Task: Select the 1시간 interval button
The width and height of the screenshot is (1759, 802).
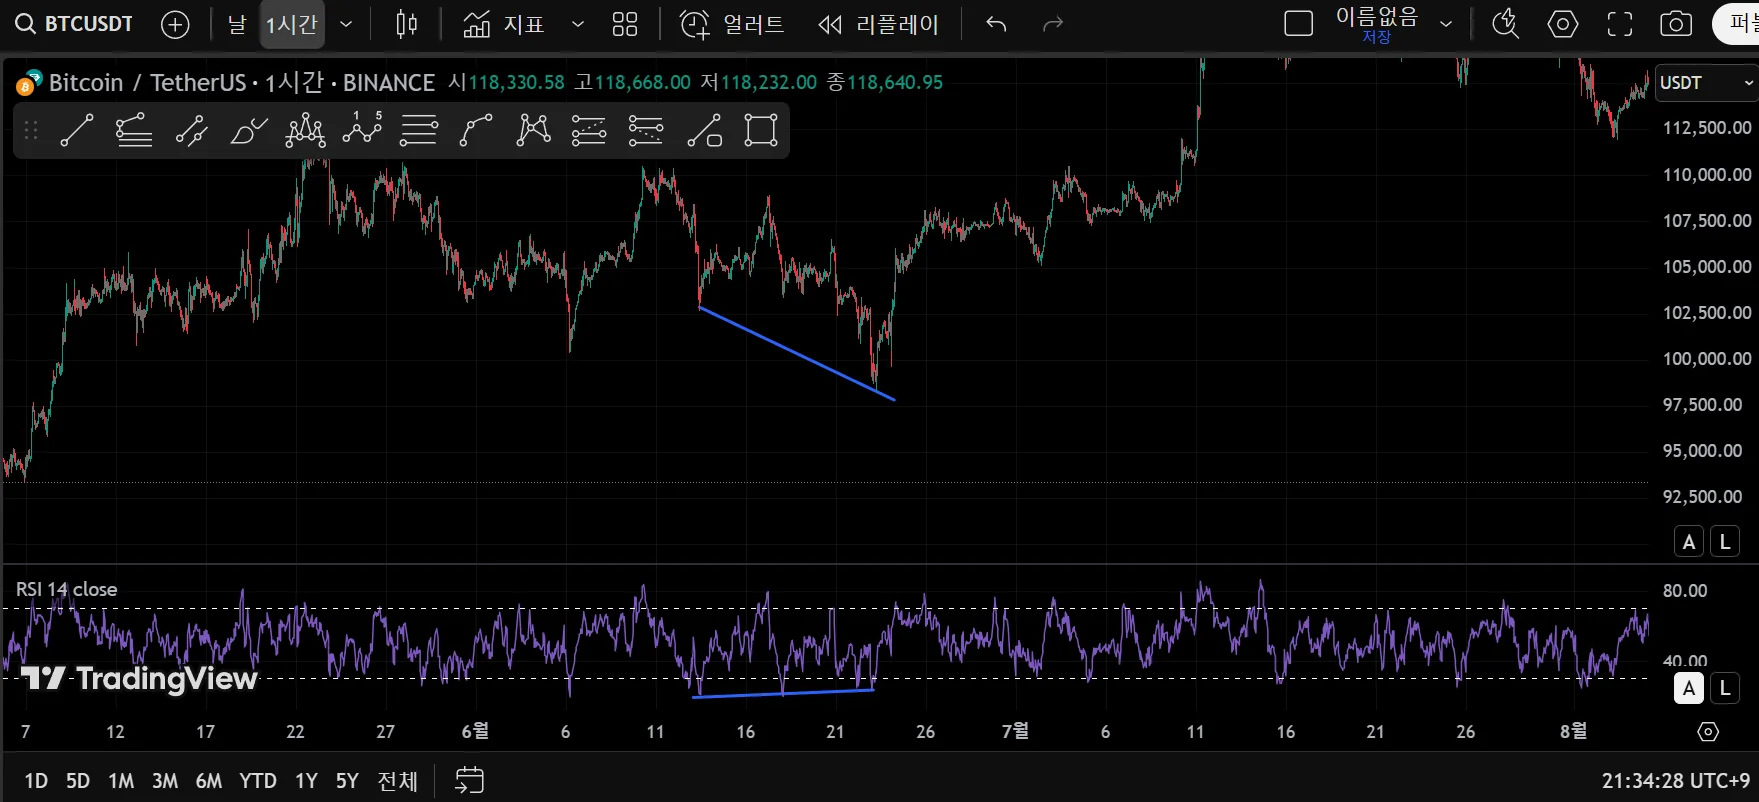Action: click(x=291, y=24)
